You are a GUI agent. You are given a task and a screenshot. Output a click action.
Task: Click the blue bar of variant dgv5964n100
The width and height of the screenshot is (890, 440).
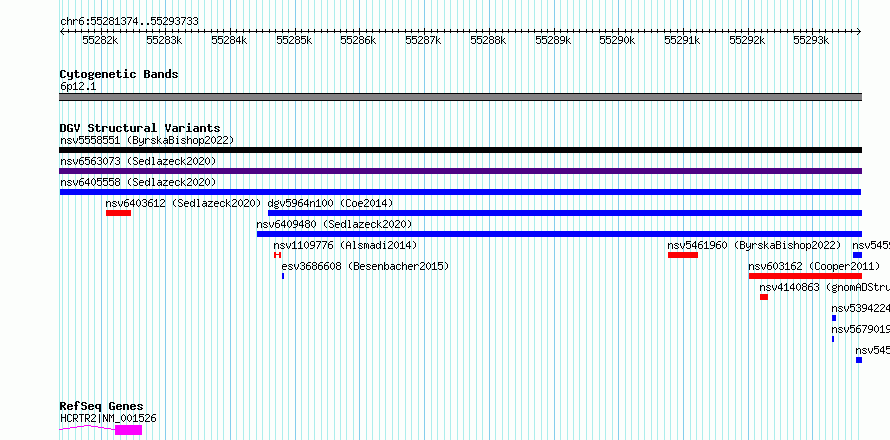coord(565,213)
